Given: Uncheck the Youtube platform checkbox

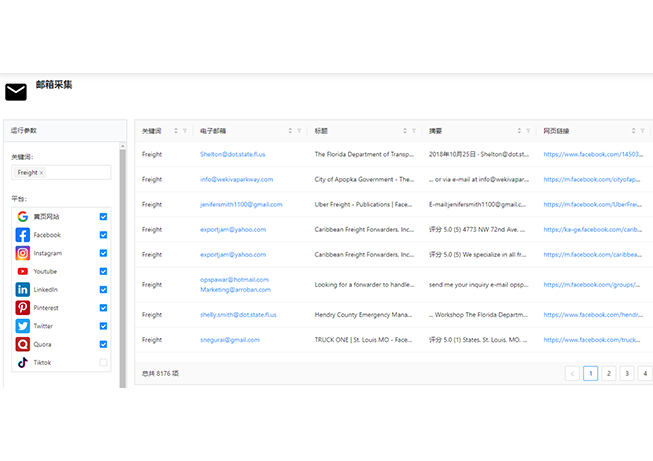Looking at the screenshot, I should [x=103, y=271].
